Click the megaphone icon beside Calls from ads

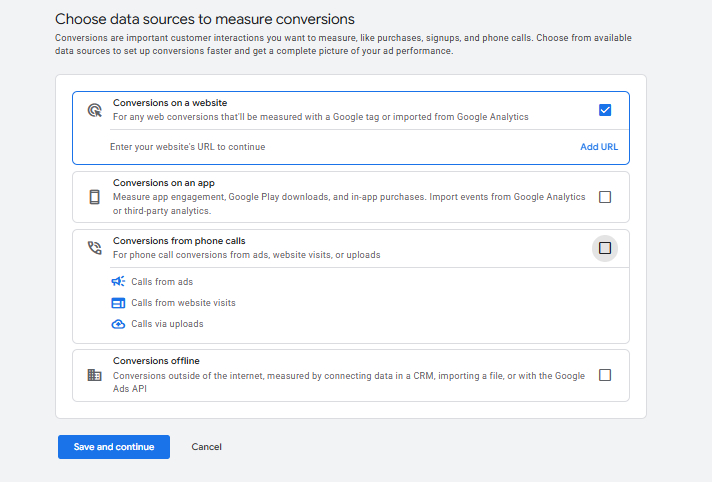118,282
